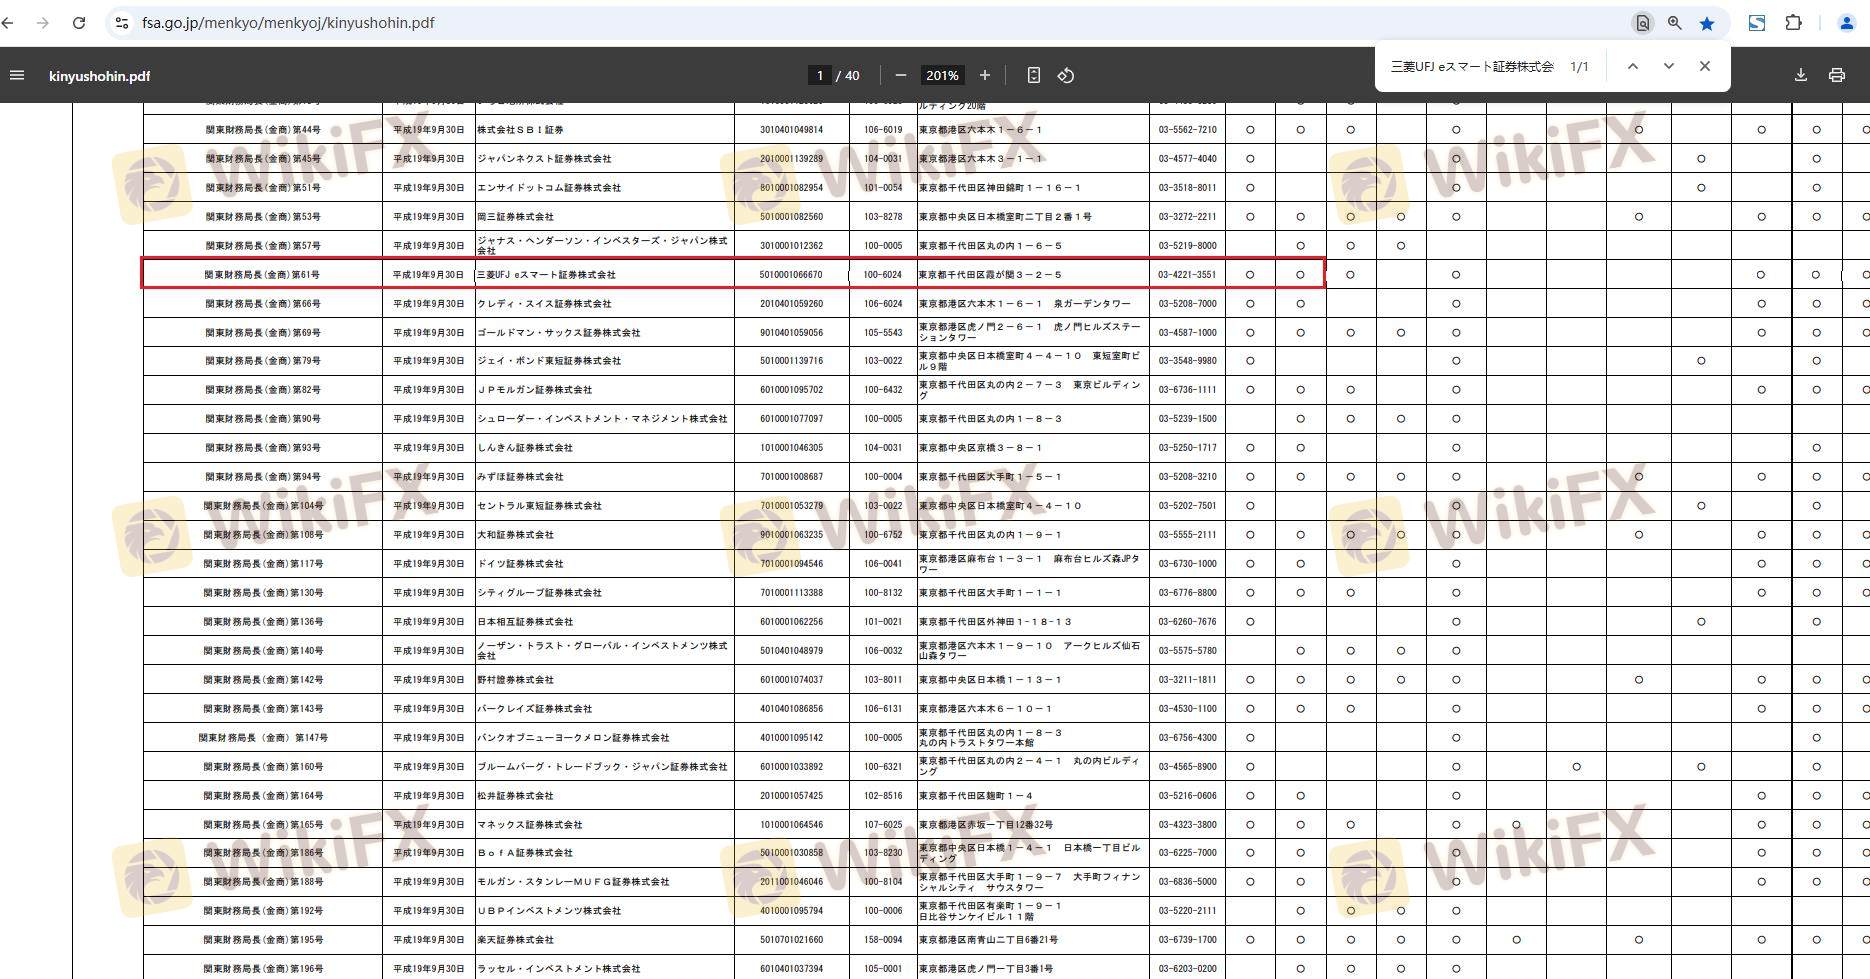Click corporate number 5010001066670
Screen dimensions: 1870x979
(x=791, y=275)
